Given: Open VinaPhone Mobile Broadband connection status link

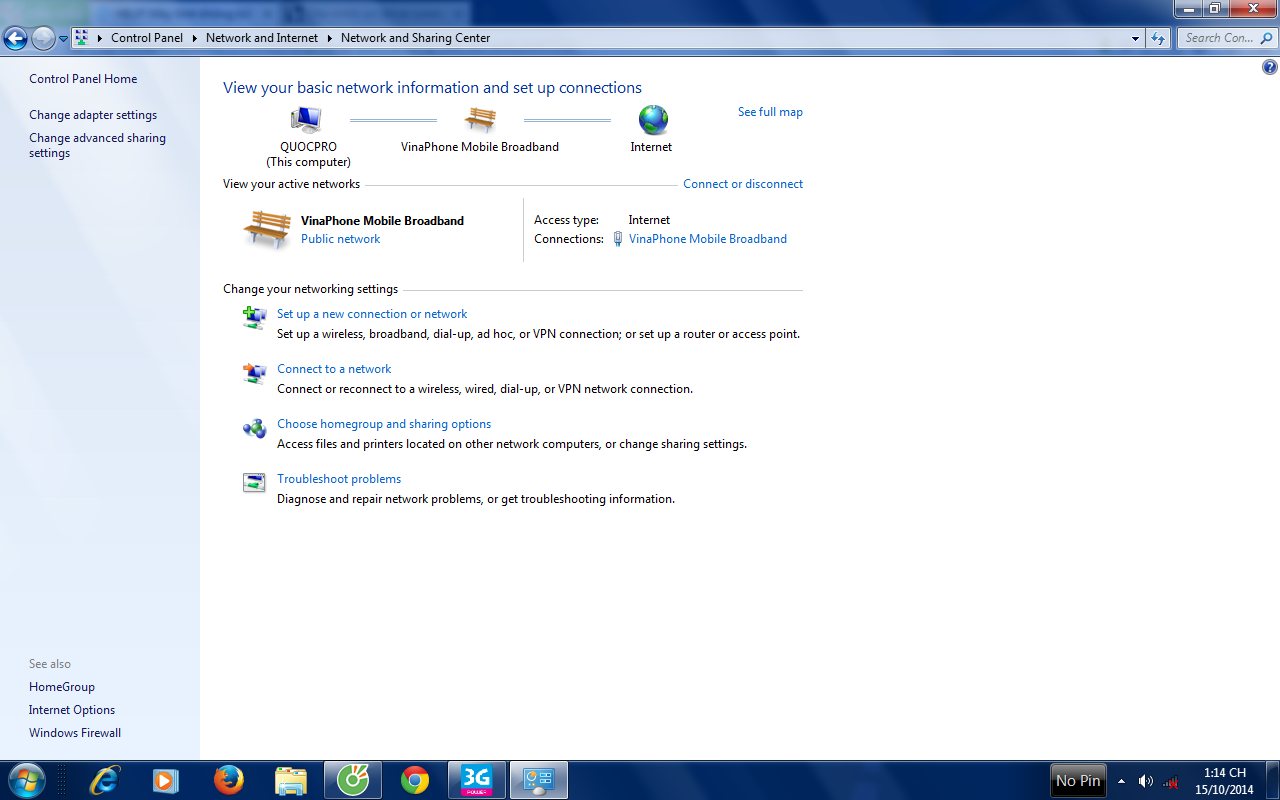Looking at the screenshot, I should click(x=708, y=239).
